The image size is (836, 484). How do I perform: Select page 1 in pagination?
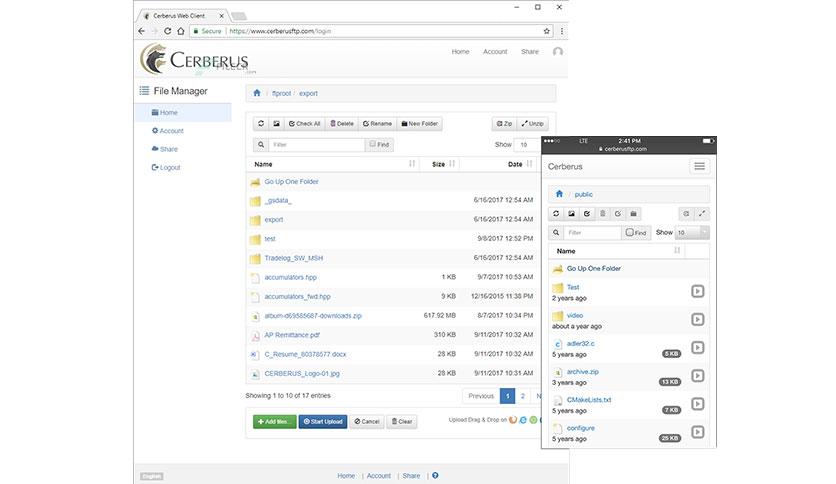508,396
